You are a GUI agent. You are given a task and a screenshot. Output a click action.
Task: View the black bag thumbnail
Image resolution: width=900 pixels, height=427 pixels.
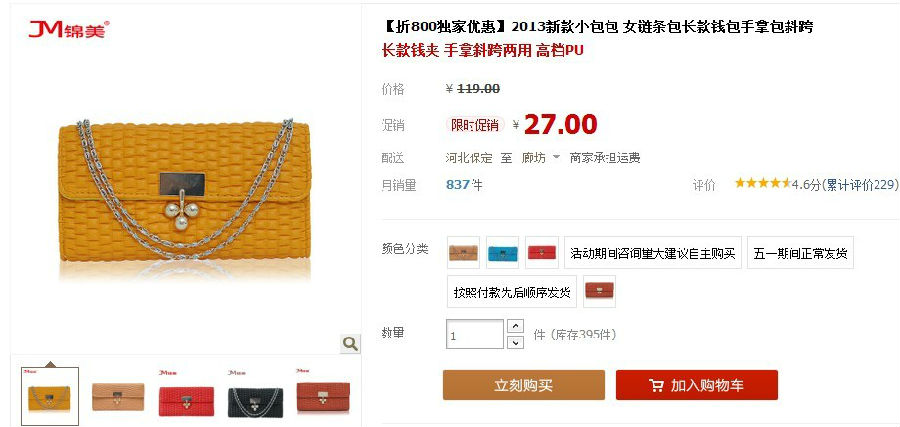pyautogui.click(x=255, y=397)
